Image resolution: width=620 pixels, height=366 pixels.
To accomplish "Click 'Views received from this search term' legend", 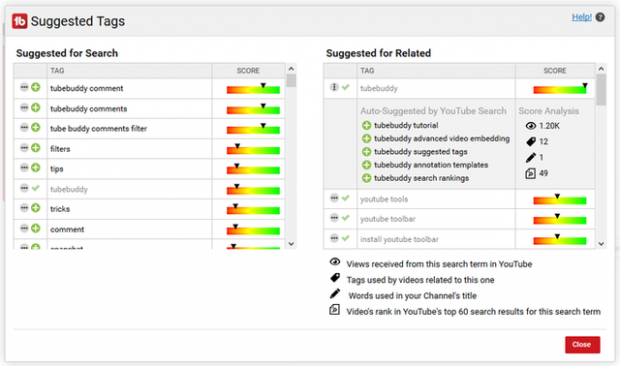I will [439, 264].
